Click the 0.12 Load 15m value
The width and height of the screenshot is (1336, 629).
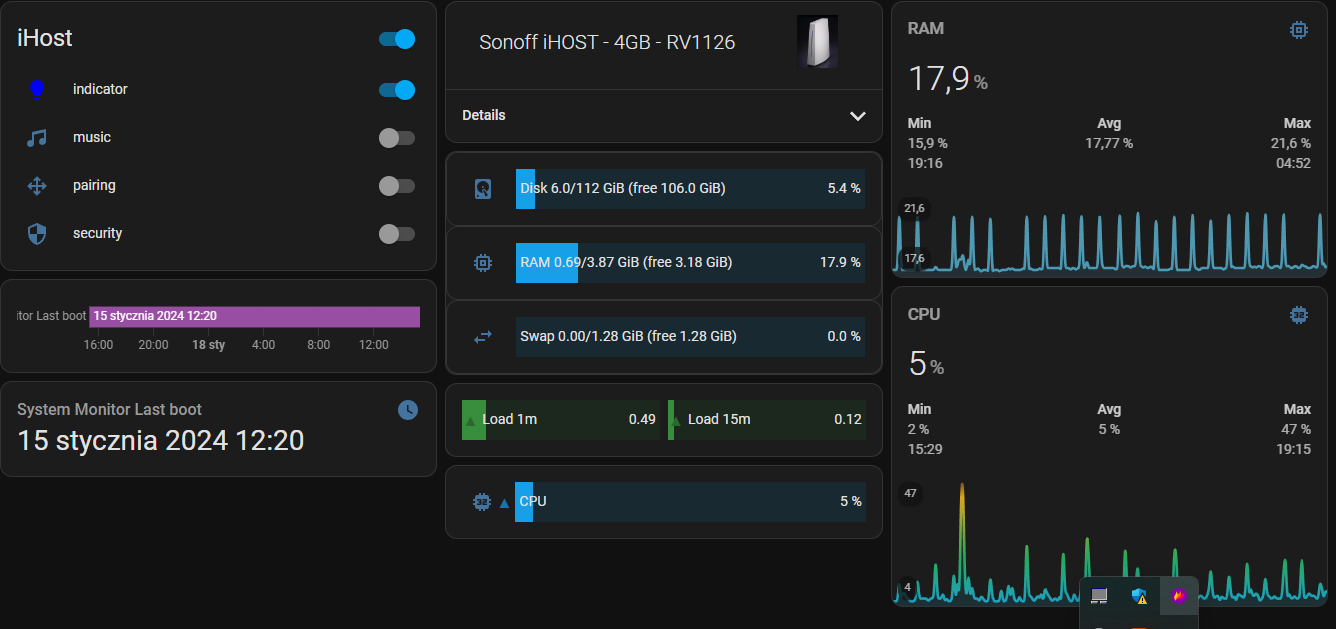848,420
